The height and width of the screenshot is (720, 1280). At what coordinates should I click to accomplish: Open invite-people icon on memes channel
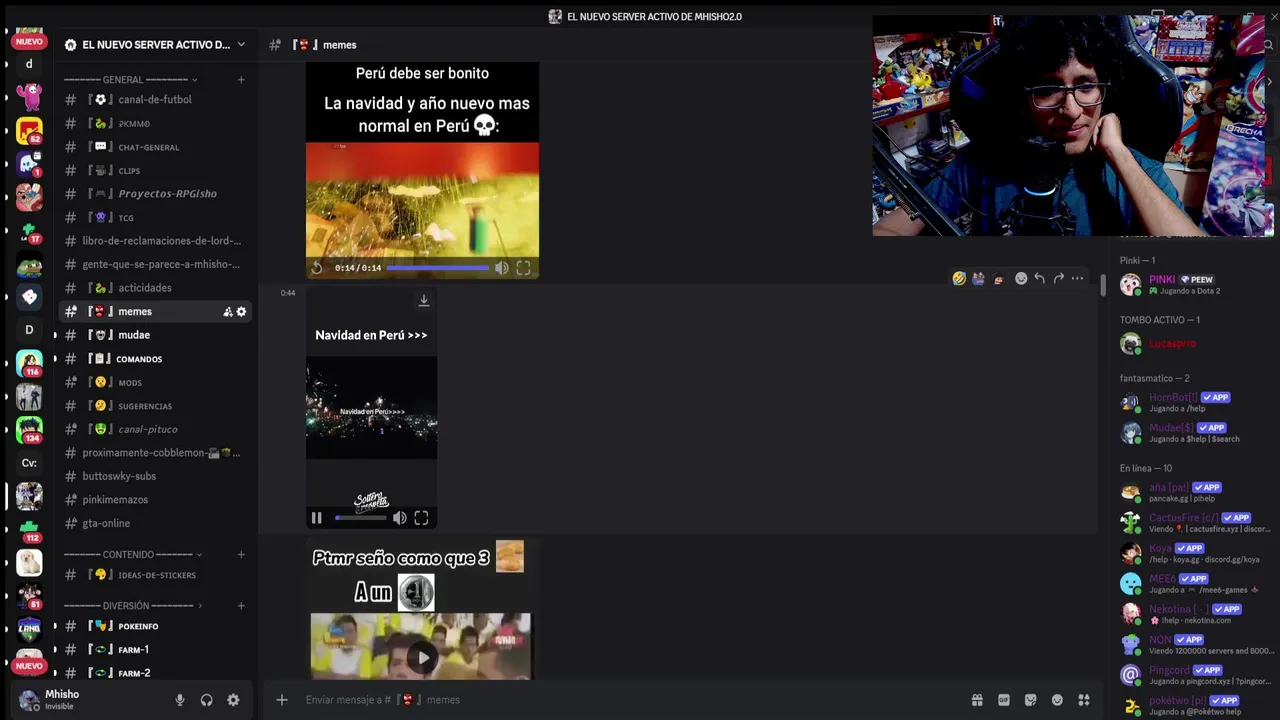coord(228,312)
